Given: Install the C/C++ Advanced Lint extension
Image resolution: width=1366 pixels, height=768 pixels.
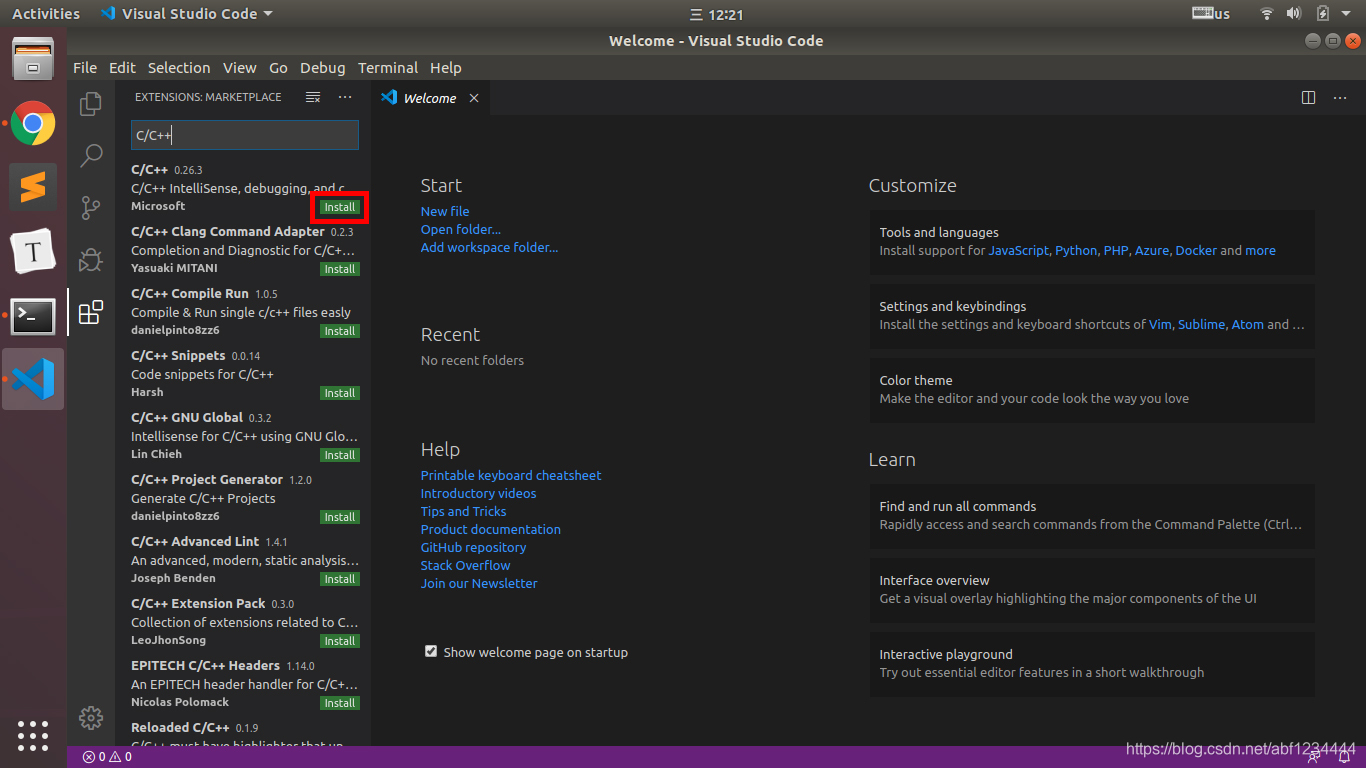Looking at the screenshot, I should (x=340, y=579).
